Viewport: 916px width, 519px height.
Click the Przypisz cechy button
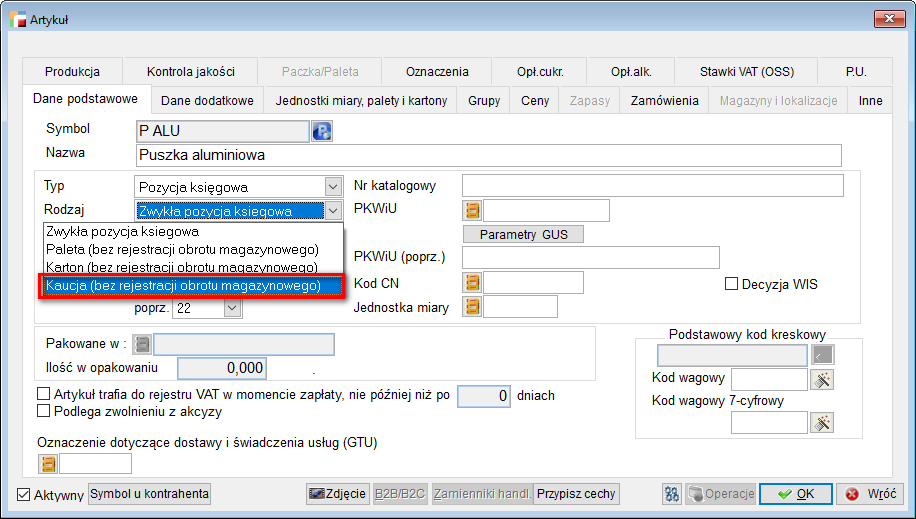(577, 494)
